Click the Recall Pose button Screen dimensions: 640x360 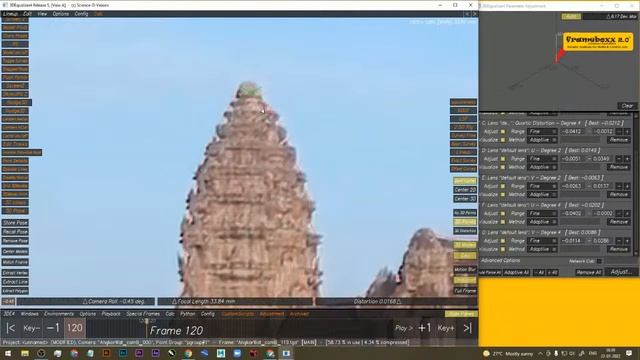[15, 232]
